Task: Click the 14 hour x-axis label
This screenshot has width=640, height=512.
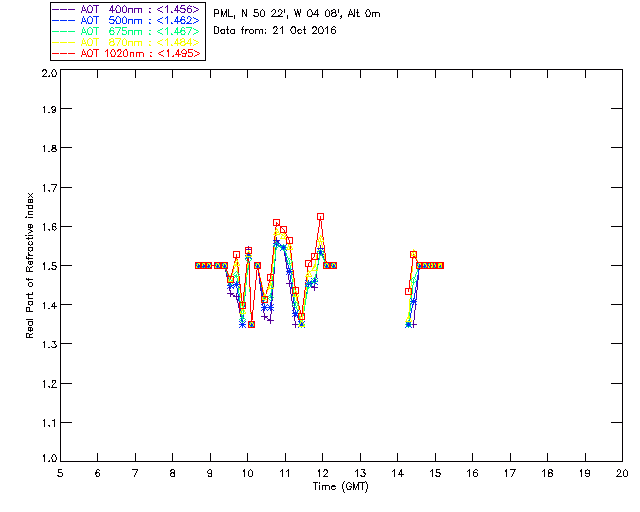Action: click(398, 473)
